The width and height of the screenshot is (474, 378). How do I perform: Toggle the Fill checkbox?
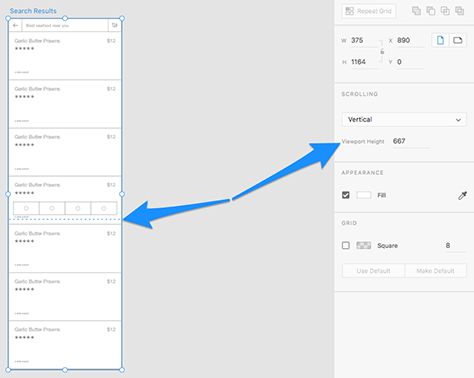pyautogui.click(x=346, y=195)
